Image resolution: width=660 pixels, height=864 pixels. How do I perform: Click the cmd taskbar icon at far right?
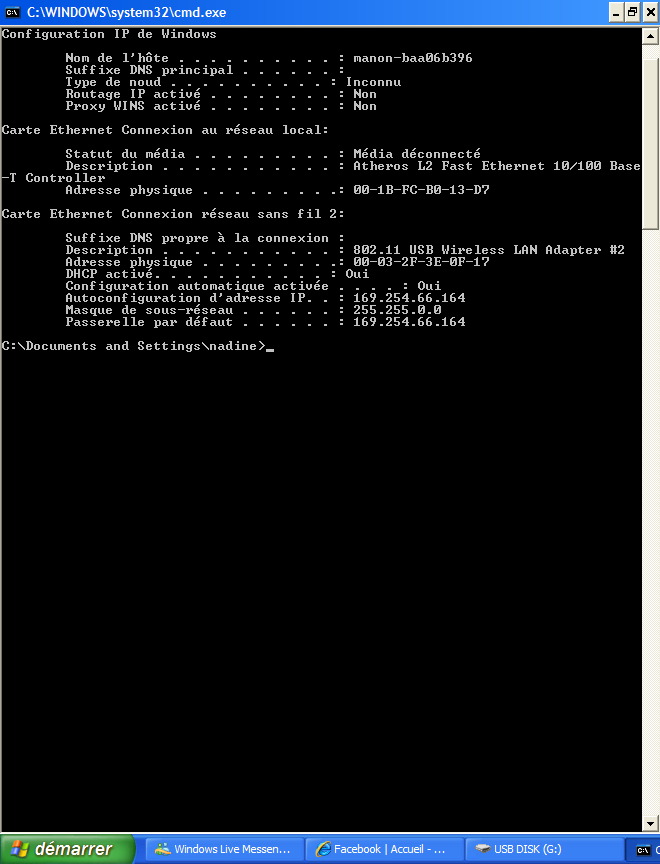tap(643, 849)
